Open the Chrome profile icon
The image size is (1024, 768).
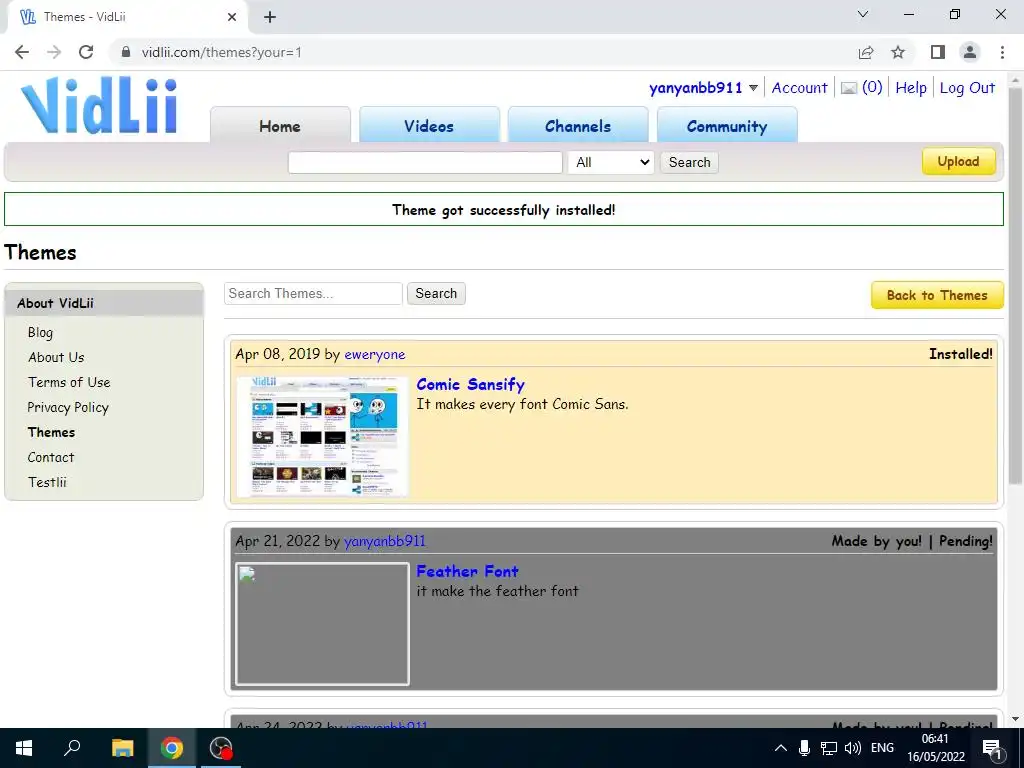(x=970, y=52)
